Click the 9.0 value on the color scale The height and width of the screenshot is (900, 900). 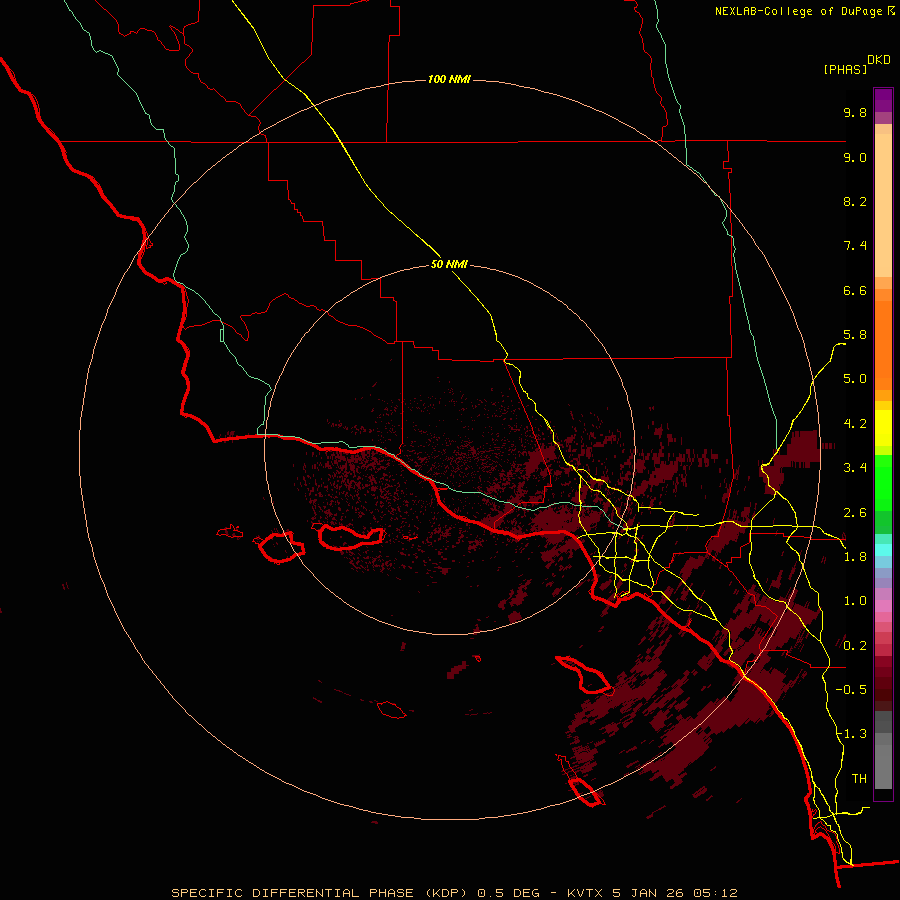[x=855, y=157]
